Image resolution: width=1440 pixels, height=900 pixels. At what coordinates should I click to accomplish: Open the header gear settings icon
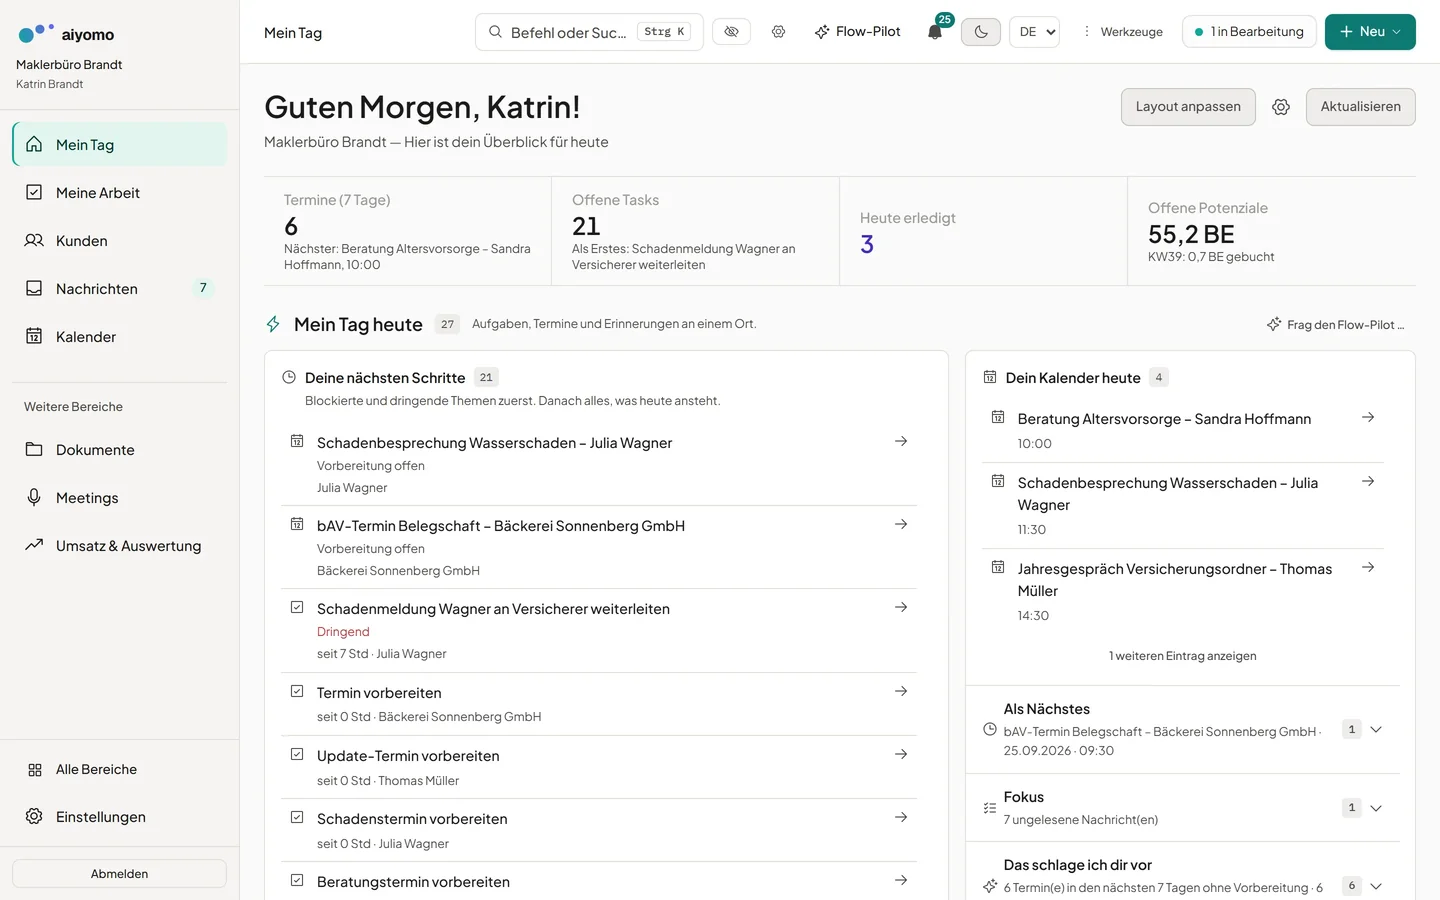click(778, 32)
